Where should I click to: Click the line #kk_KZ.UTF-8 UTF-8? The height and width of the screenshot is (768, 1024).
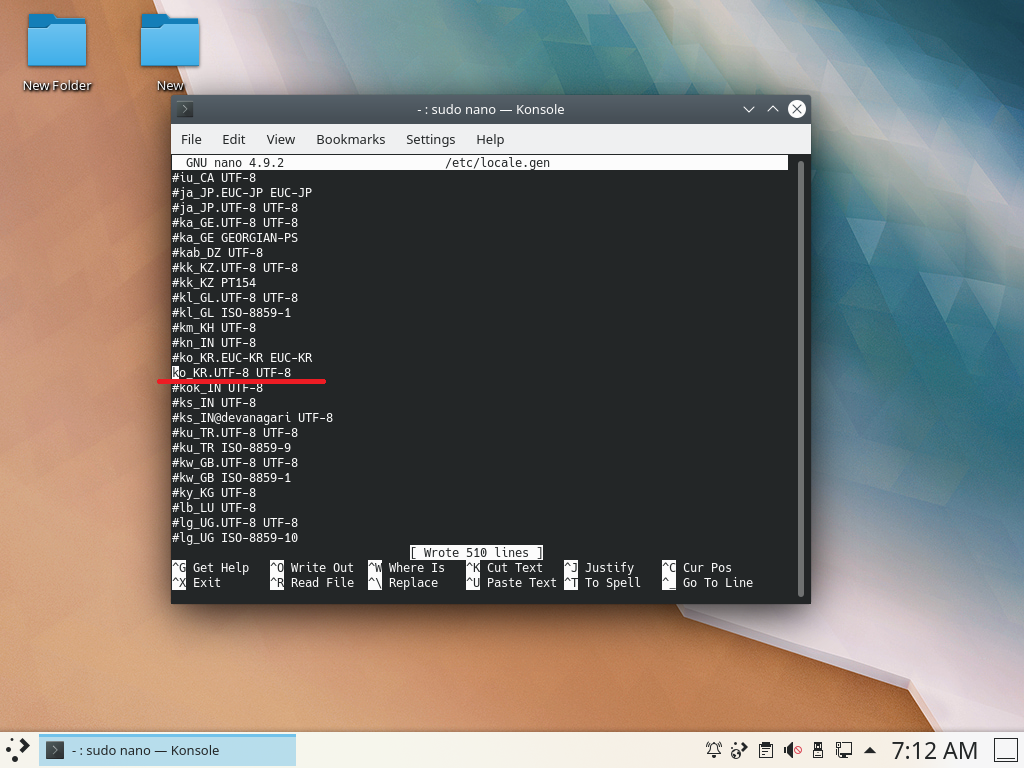coord(234,268)
